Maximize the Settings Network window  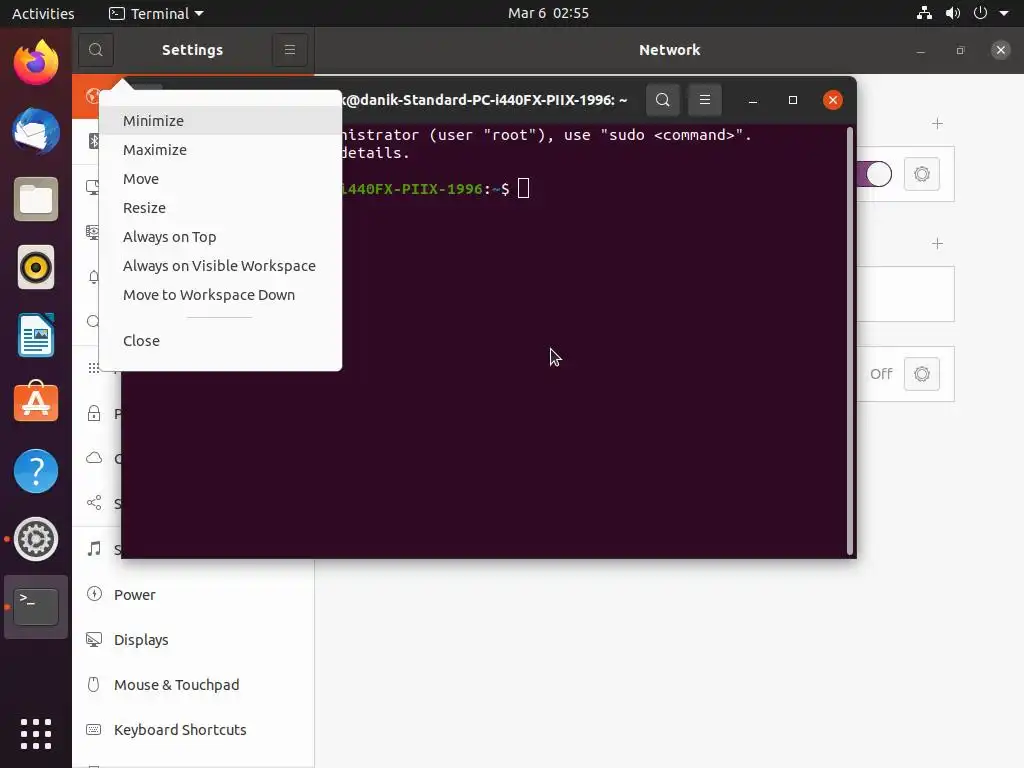click(960, 50)
